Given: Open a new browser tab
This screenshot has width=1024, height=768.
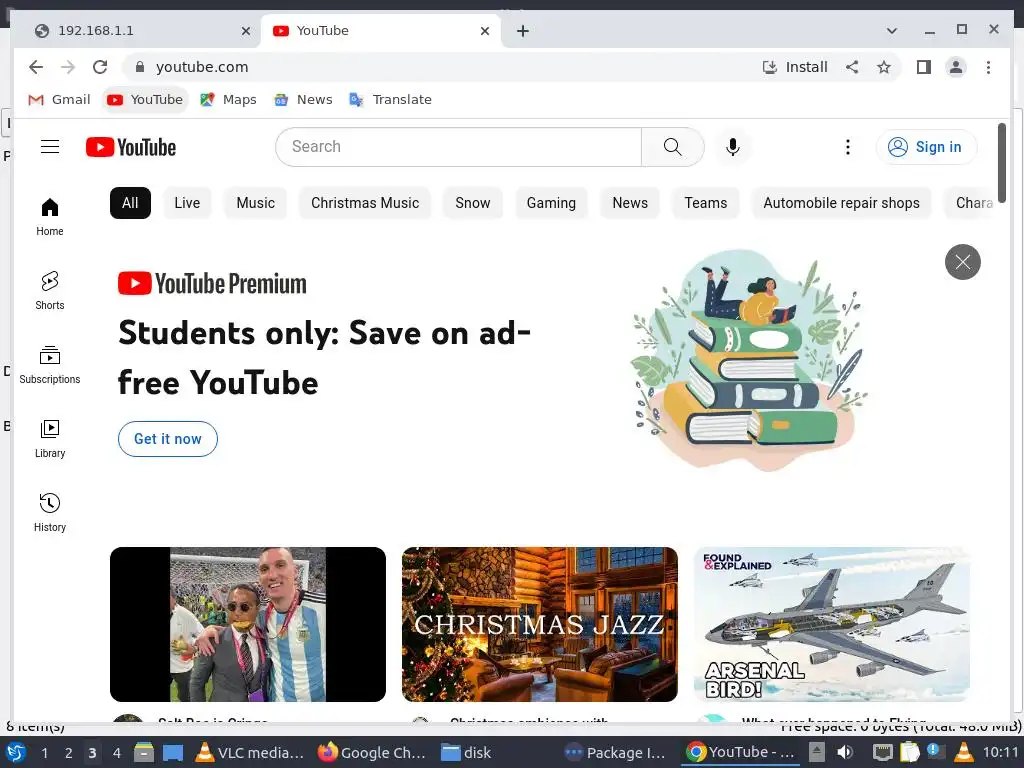Looking at the screenshot, I should tap(522, 31).
